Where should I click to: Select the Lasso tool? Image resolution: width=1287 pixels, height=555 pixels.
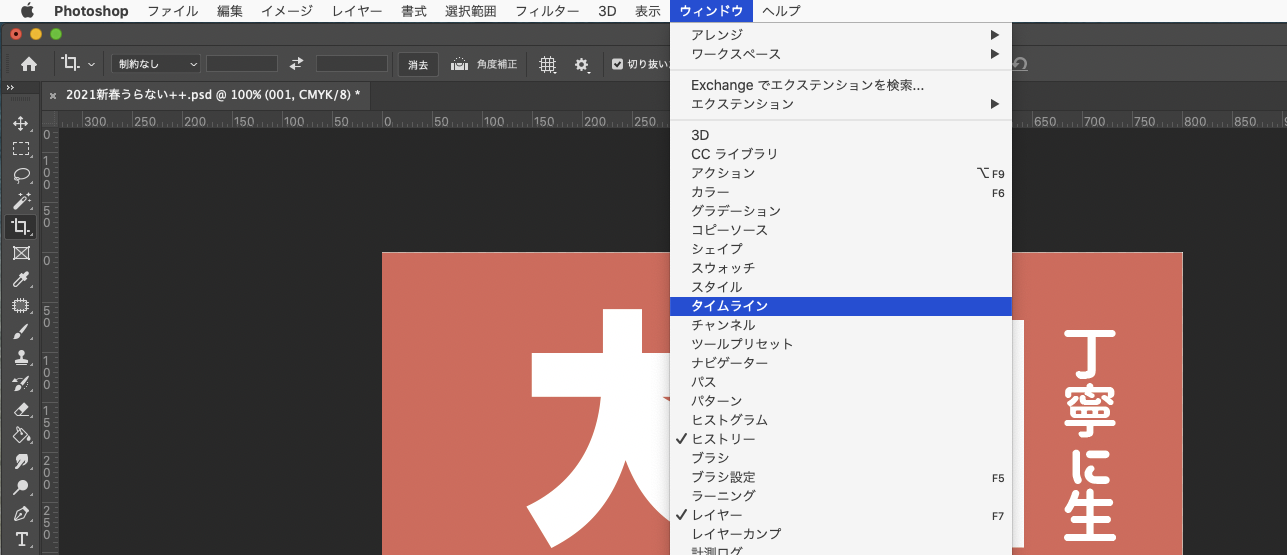coord(21,175)
